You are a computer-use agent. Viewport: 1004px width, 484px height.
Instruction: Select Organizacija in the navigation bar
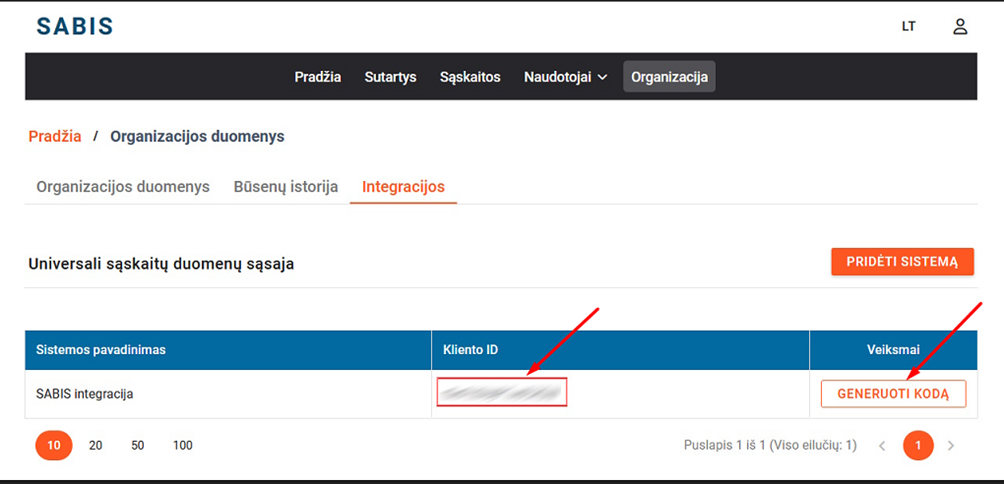point(669,77)
